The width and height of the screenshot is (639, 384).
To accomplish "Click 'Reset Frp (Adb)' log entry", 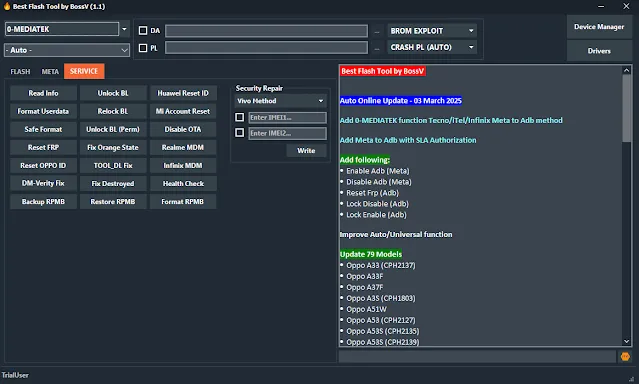I will coord(372,193).
